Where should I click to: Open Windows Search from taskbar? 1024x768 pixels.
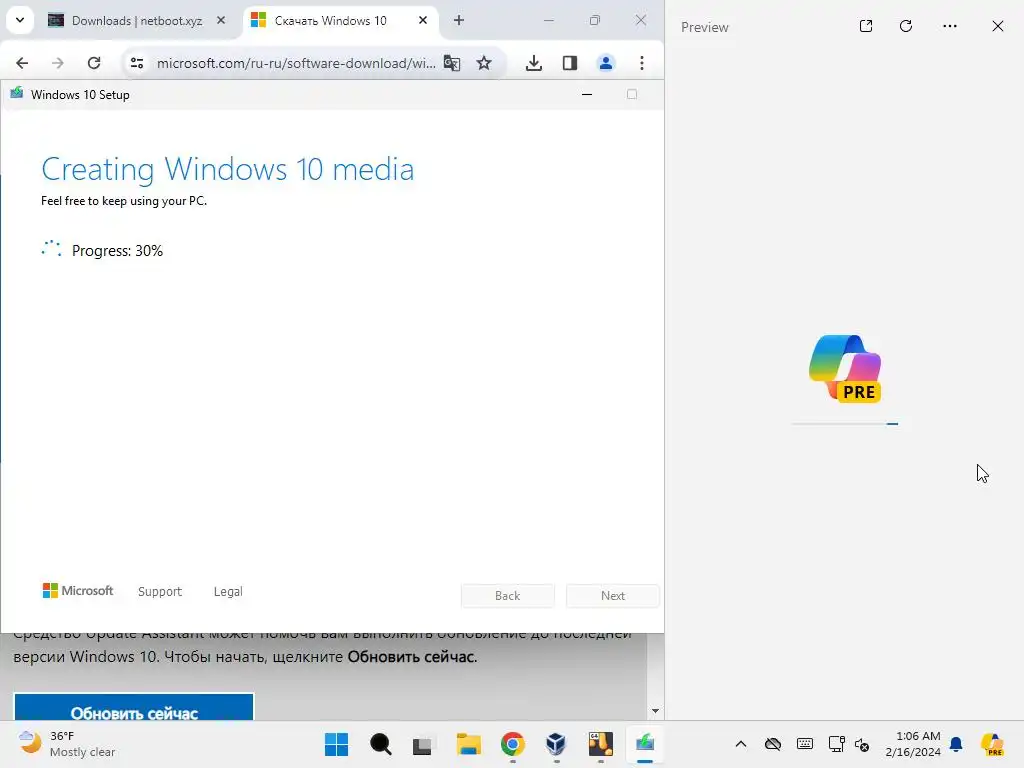click(x=381, y=744)
